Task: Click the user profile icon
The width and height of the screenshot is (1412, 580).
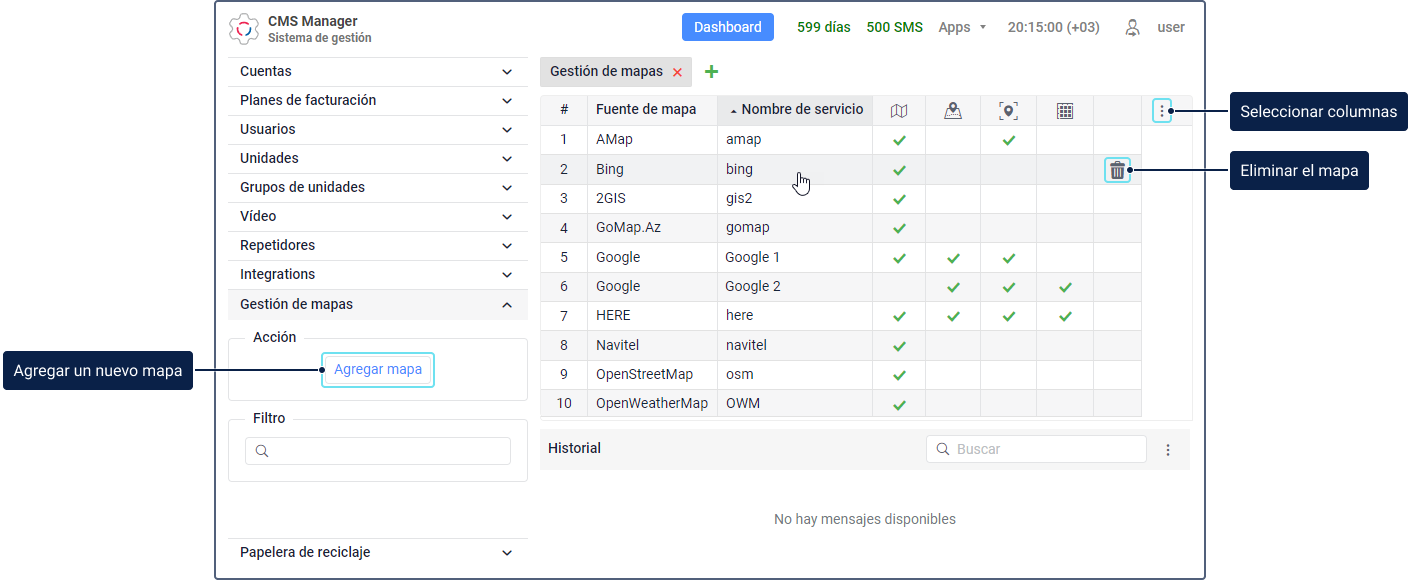Action: click(x=1132, y=28)
